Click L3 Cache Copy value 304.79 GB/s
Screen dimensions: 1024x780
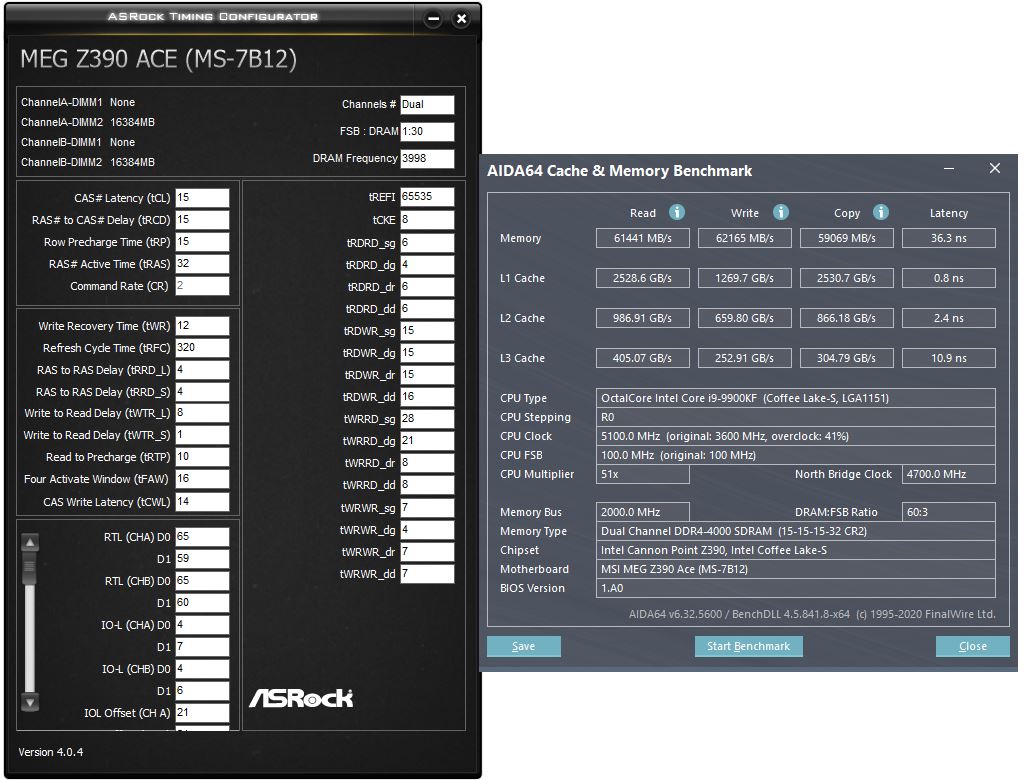point(846,358)
